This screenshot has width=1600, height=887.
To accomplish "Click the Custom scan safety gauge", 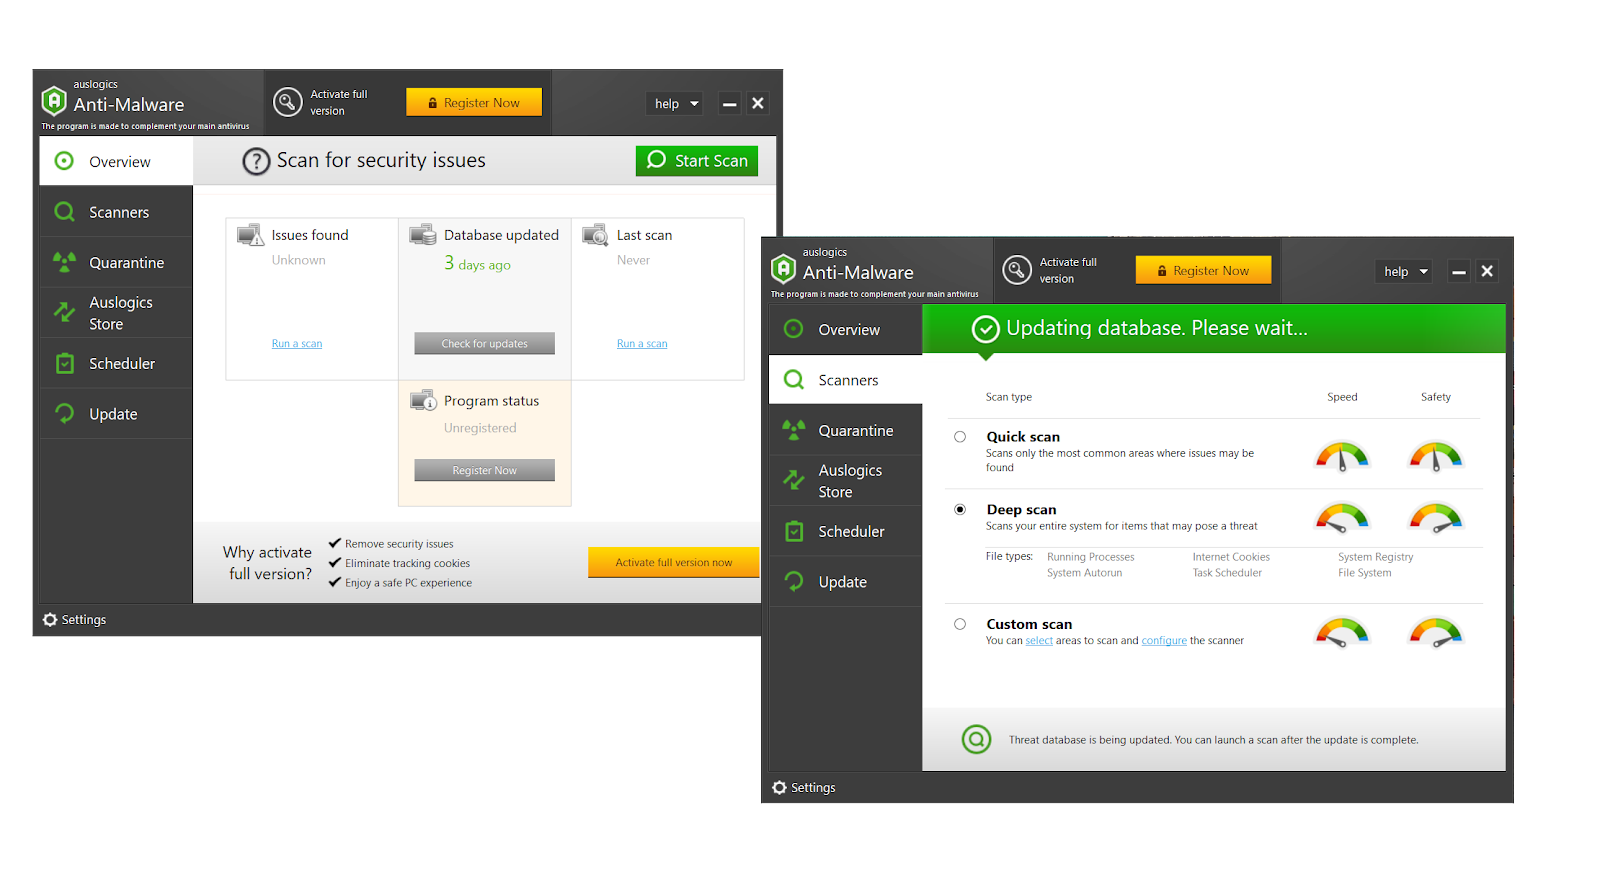I will (x=1436, y=633).
